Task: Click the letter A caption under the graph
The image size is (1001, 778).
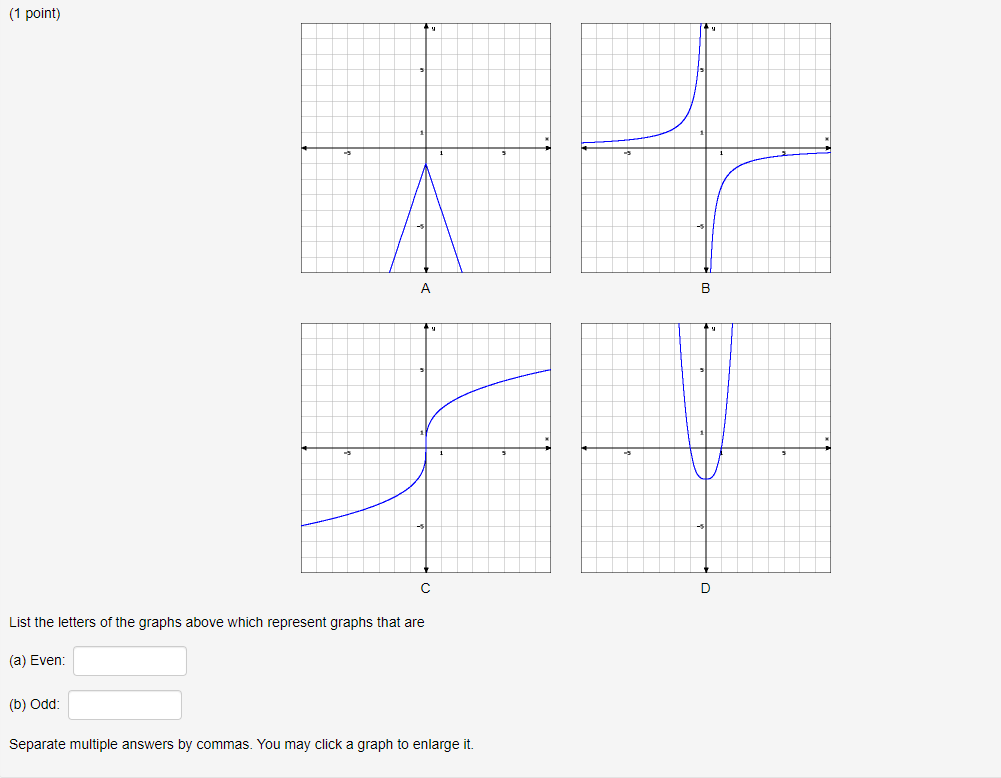Action: (x=426, y=288)
